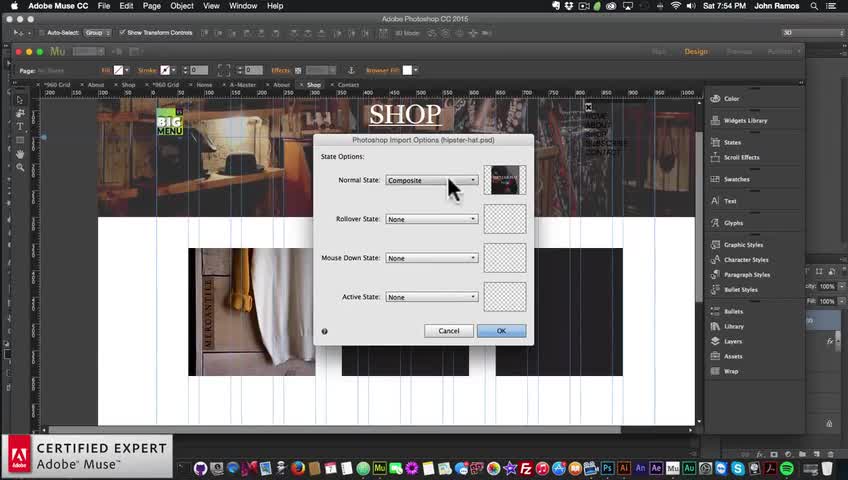Open the Glyphs panel
The width and height of the screenshot is (848, 480).
(x=733, y=223)
